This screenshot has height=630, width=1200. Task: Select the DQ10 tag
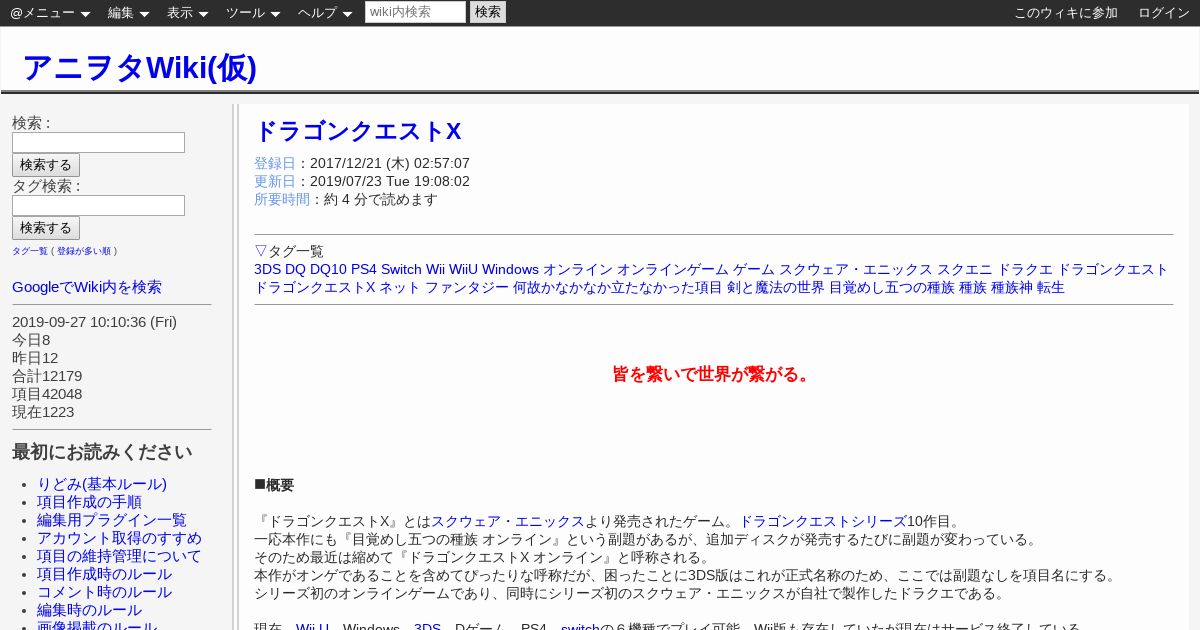click(328, 269)
